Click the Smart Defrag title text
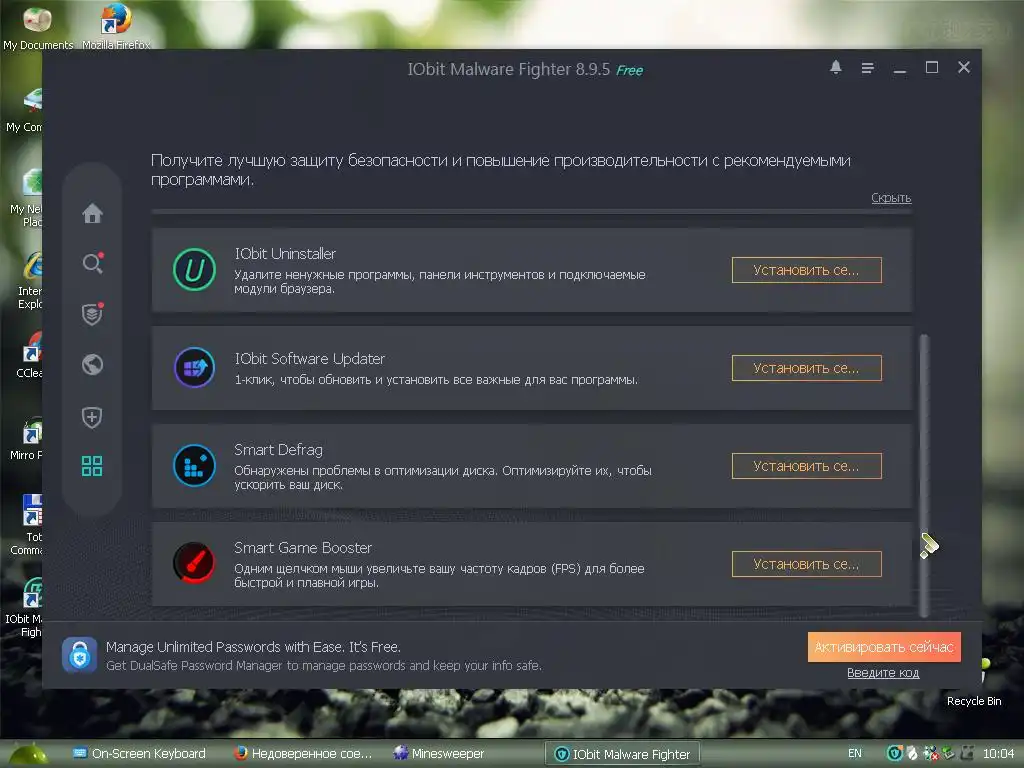 278,449
